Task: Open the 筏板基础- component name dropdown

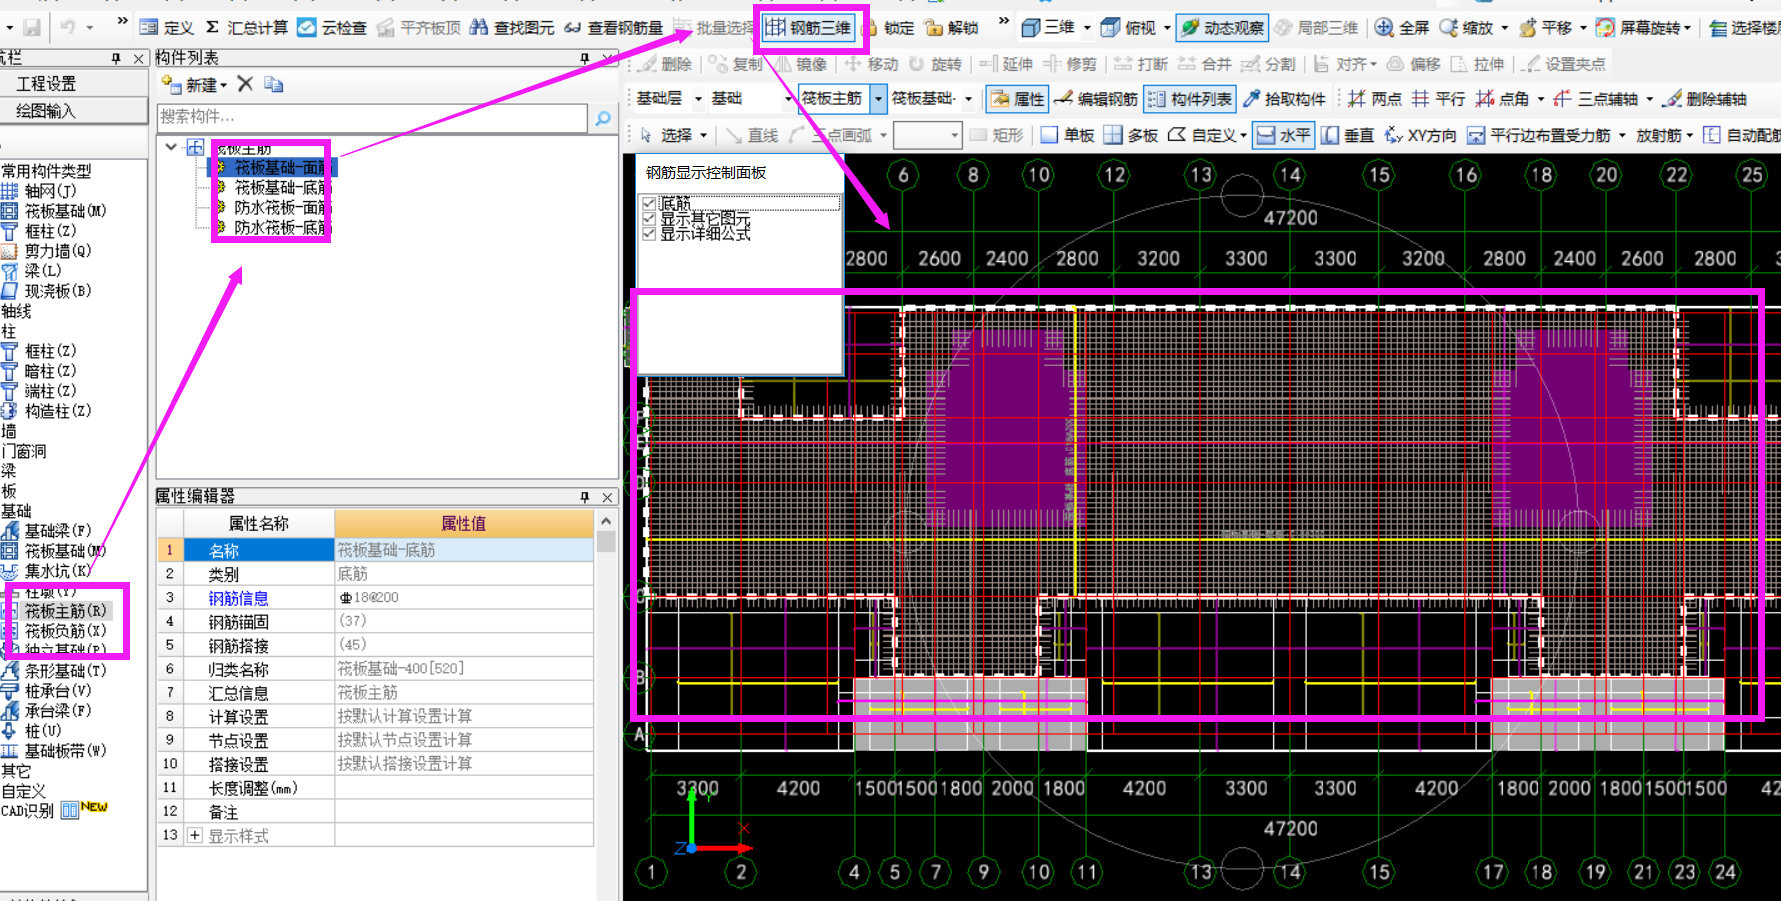Action: tap(968, 99)
